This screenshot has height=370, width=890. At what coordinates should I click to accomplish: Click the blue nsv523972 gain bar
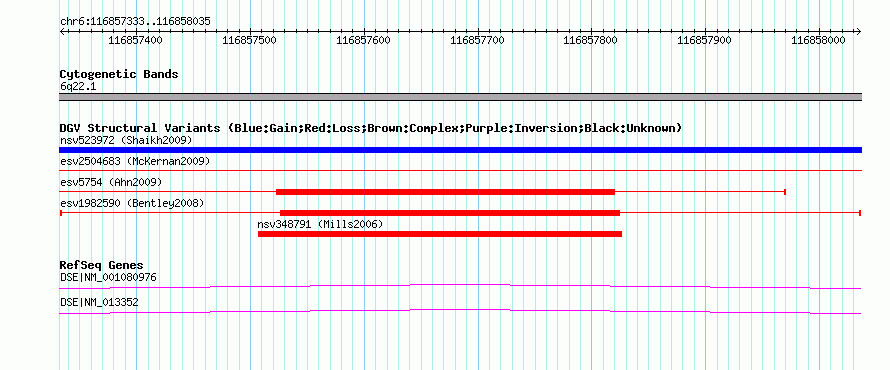(x=460, y=150)
